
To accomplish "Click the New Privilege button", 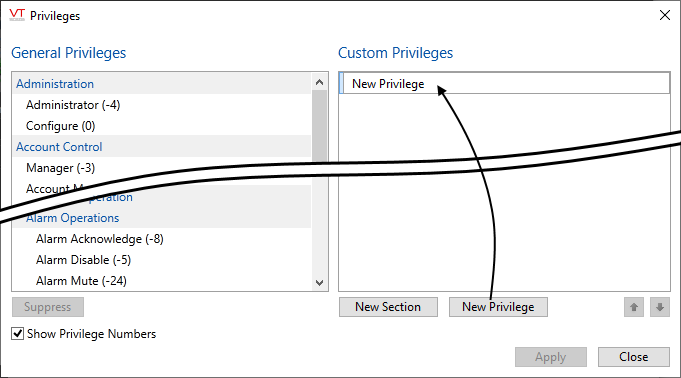I will (498, 307).
